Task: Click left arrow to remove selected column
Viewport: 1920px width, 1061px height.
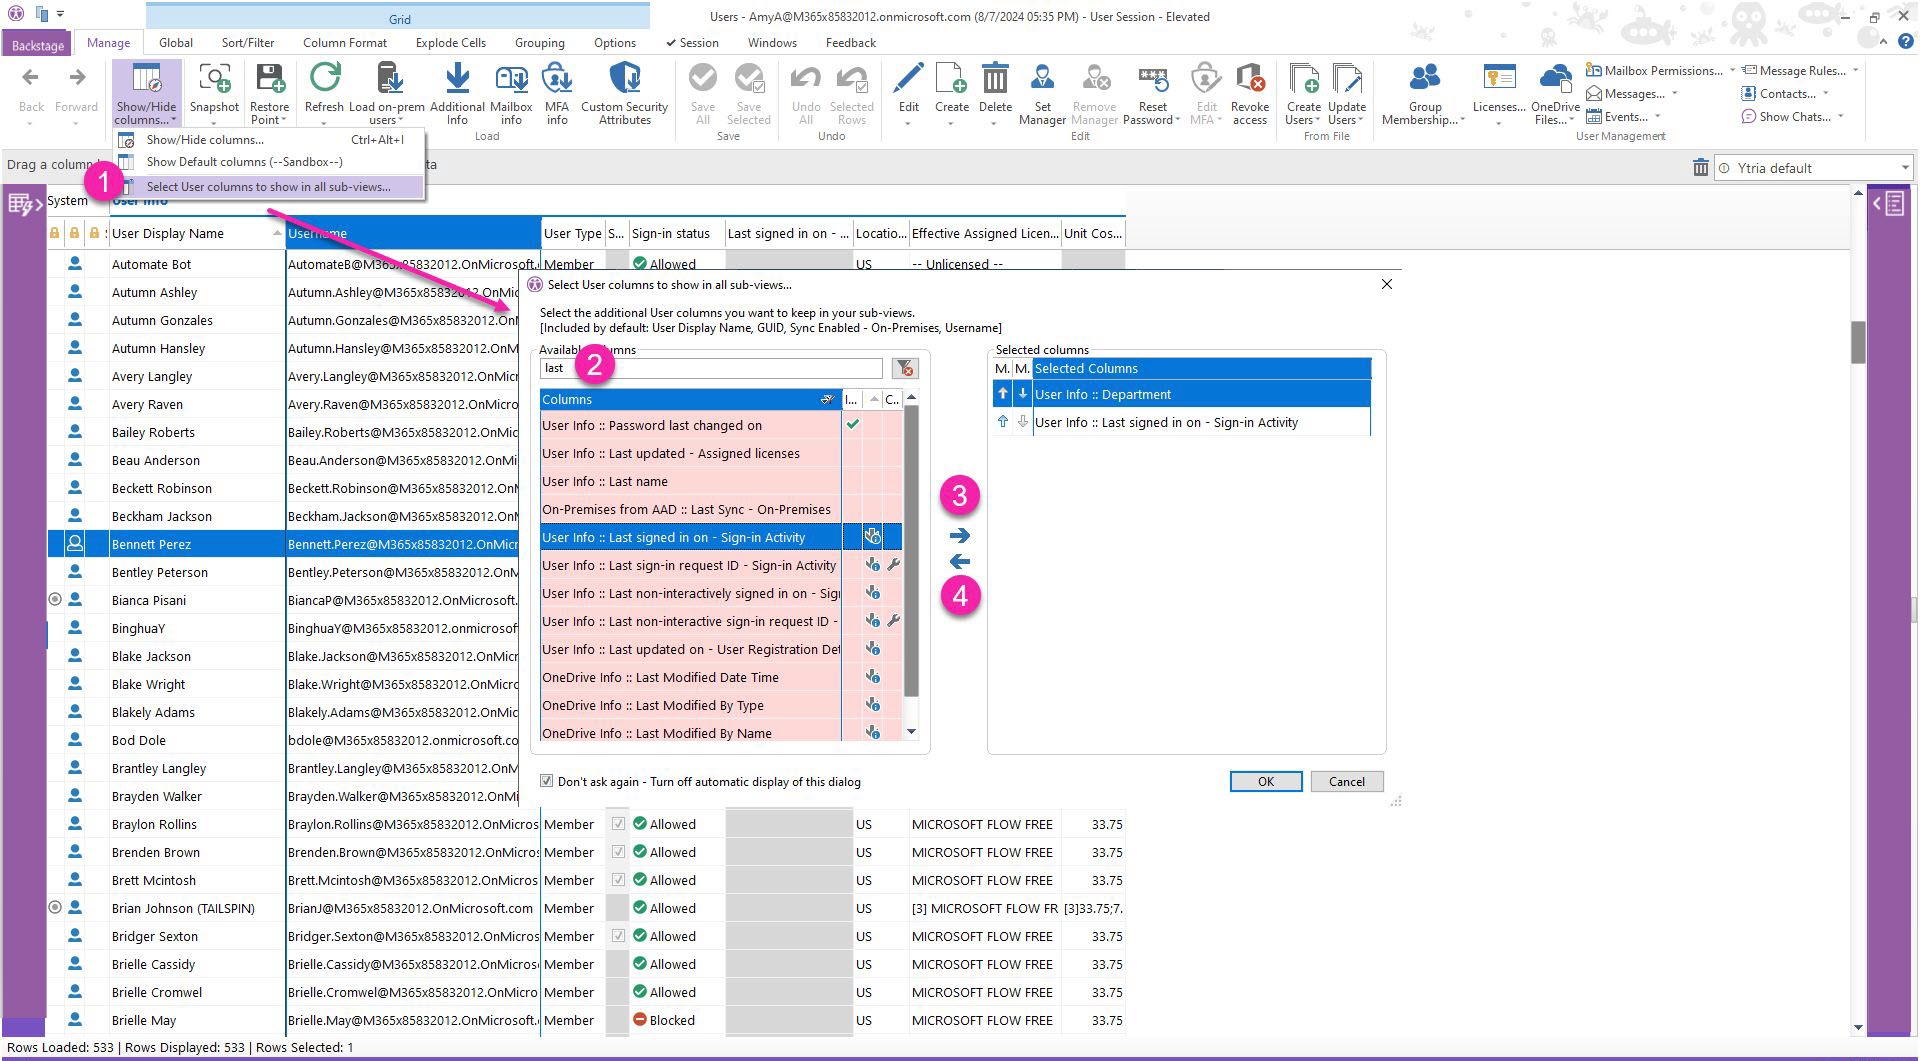Action: (960, 562)
